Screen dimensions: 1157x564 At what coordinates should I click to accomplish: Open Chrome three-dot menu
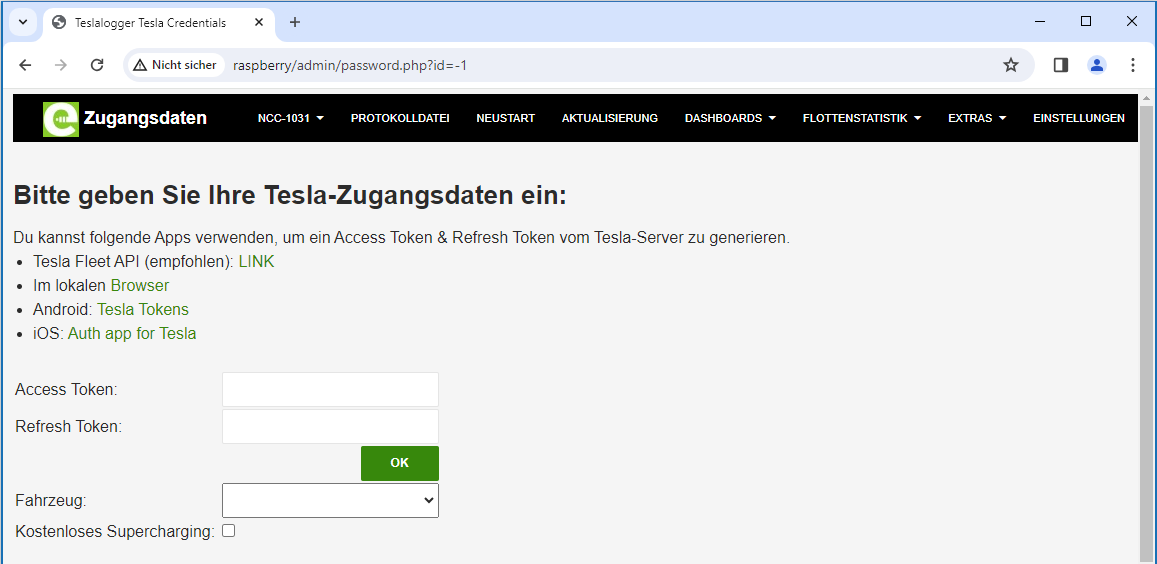pyautogui.click(x=1133, y=65)
